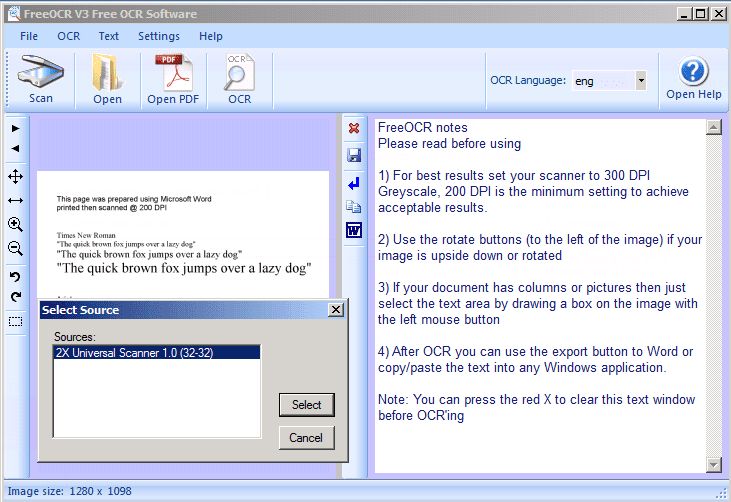Click the Scan toolbar button
This screenshot has height=502, width=731.
click(x=41, y=78)
